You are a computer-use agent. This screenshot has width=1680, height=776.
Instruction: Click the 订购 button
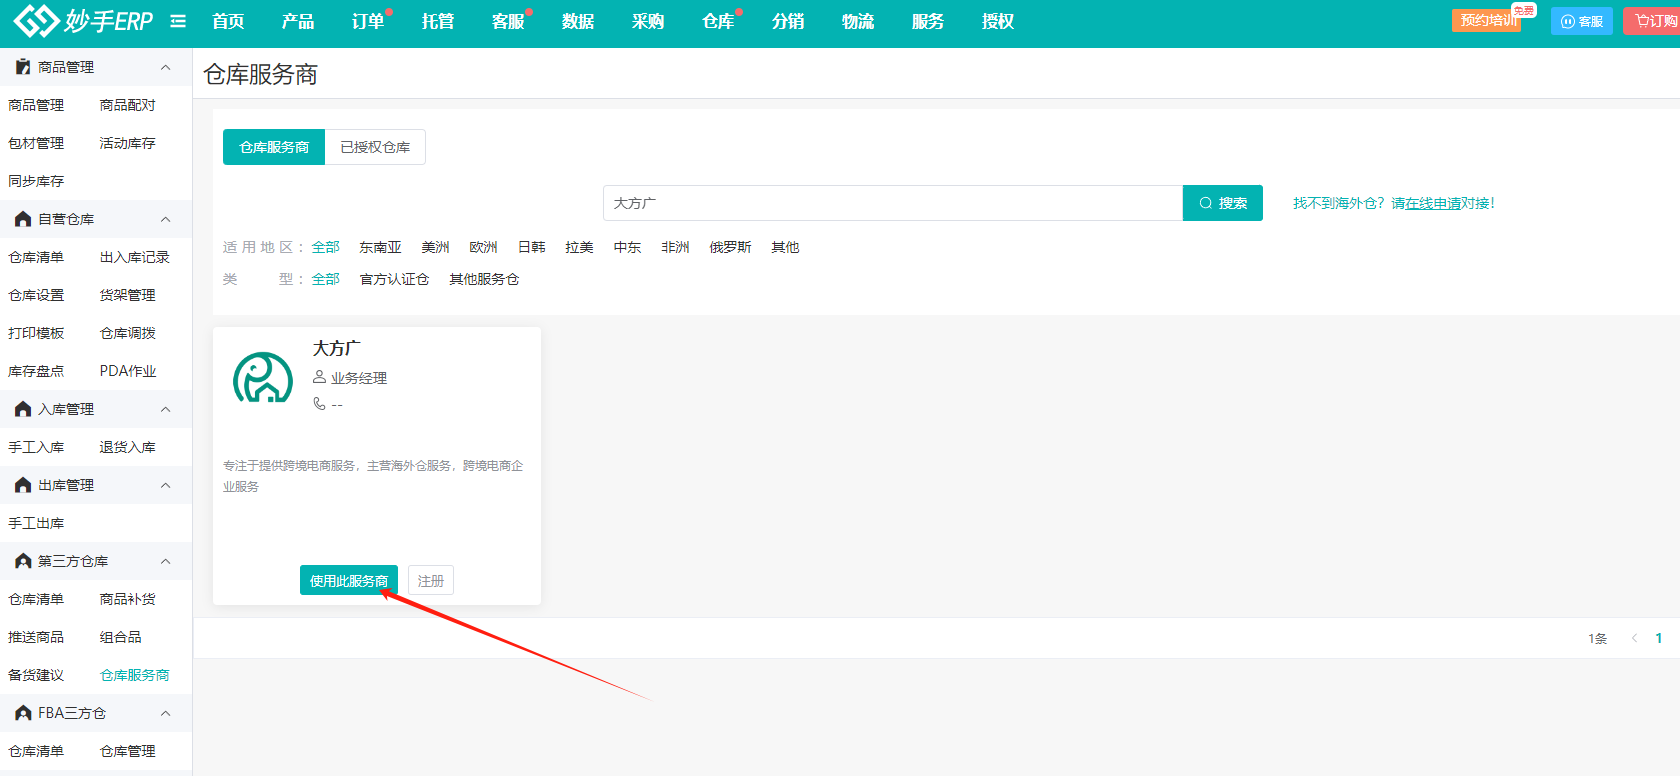pos(1654,21)
